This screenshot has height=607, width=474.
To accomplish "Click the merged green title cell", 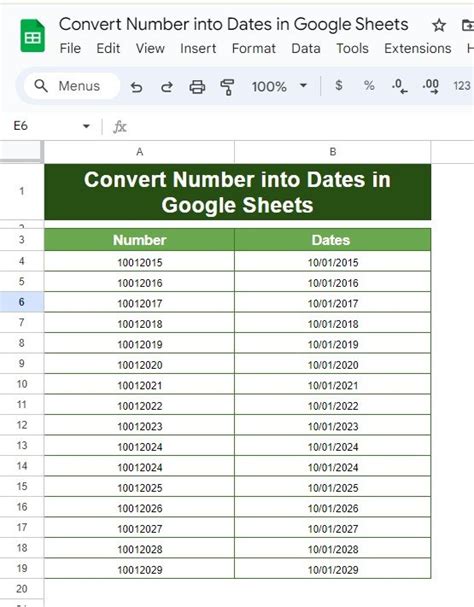I will (237, 192).
